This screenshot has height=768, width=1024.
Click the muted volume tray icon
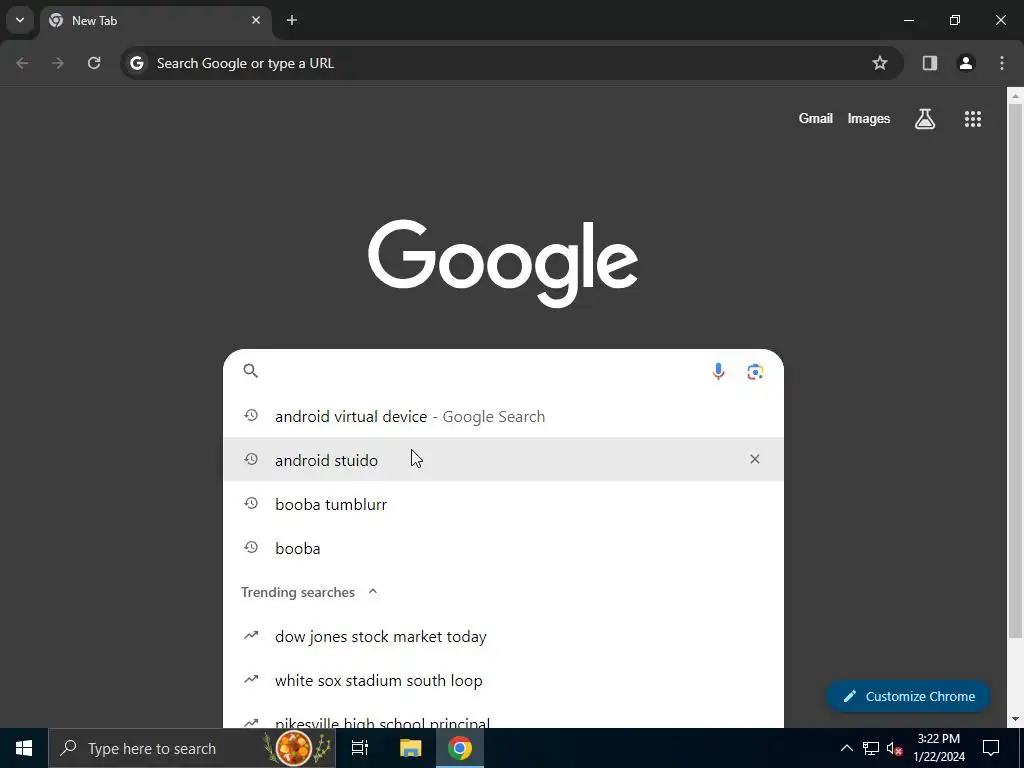(x=895, y=748)
